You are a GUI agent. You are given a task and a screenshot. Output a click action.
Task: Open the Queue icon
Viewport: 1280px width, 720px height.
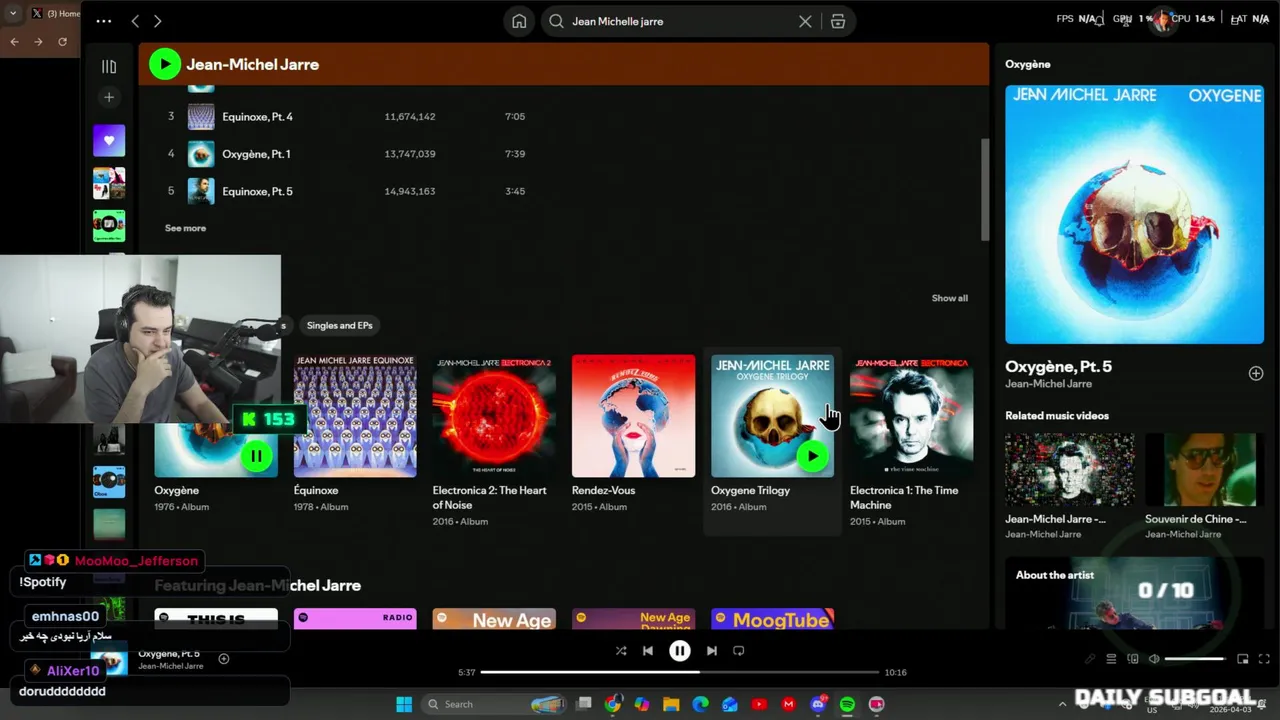pyautogui.click(x=1111, y=659)
